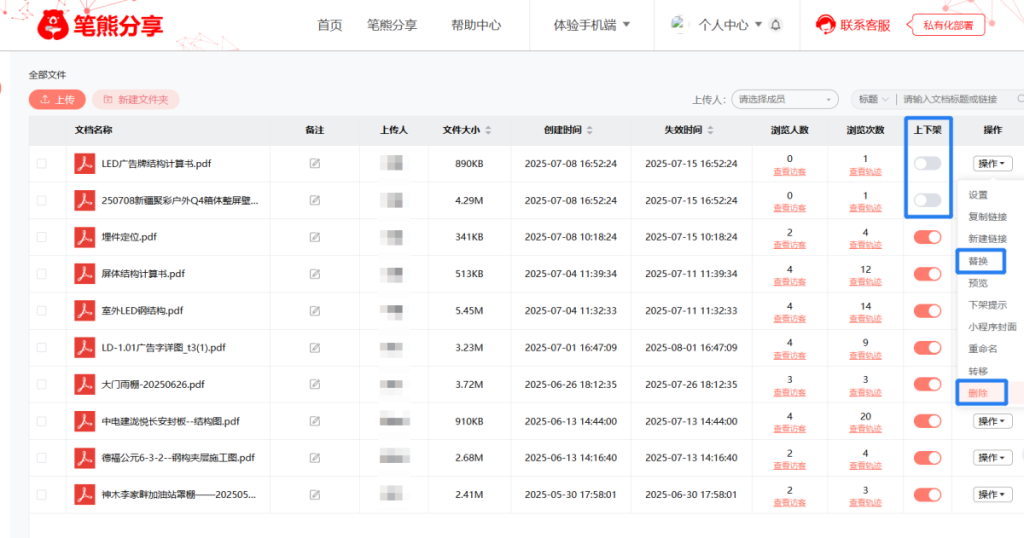Click the 上传 upload button

pyautogui.click(x=57, y=99)
